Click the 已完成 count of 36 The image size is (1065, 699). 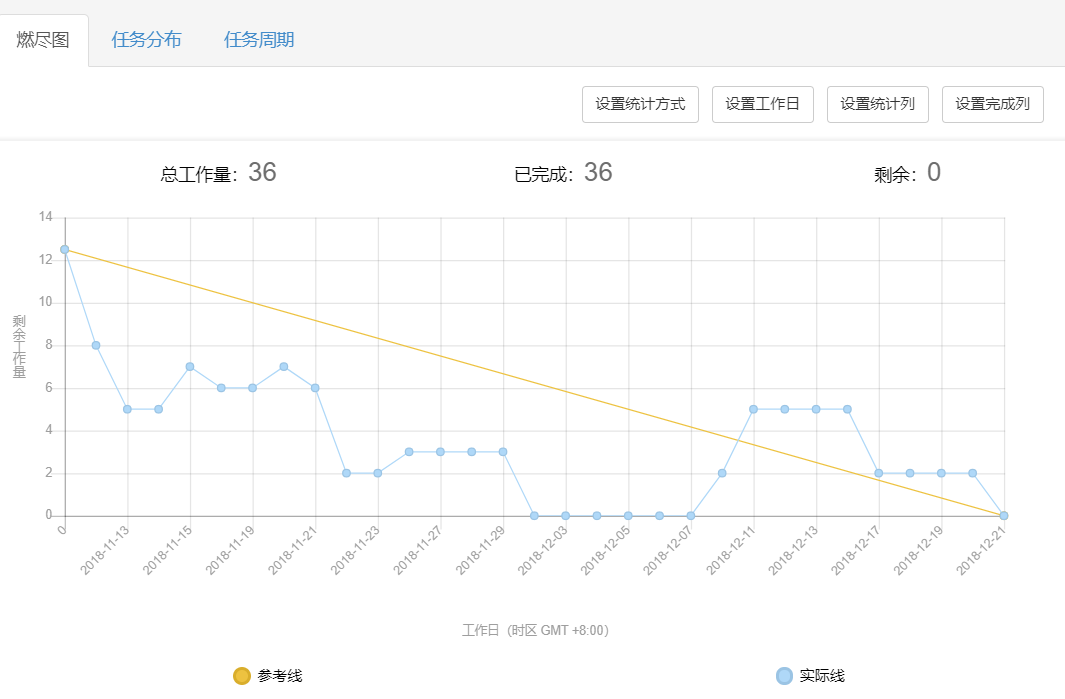click(x=598, y=173)
